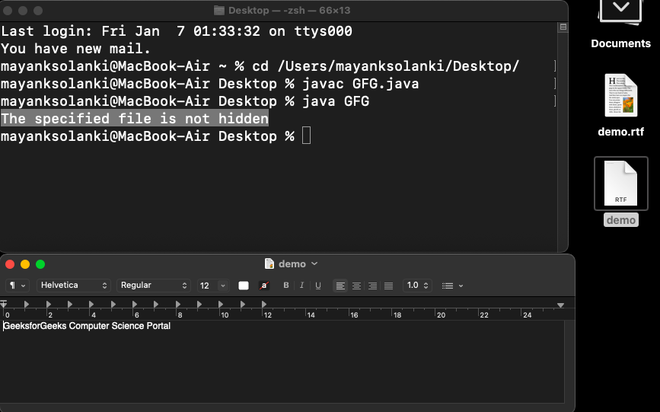Open the text highlight color picker

[264, 286]
